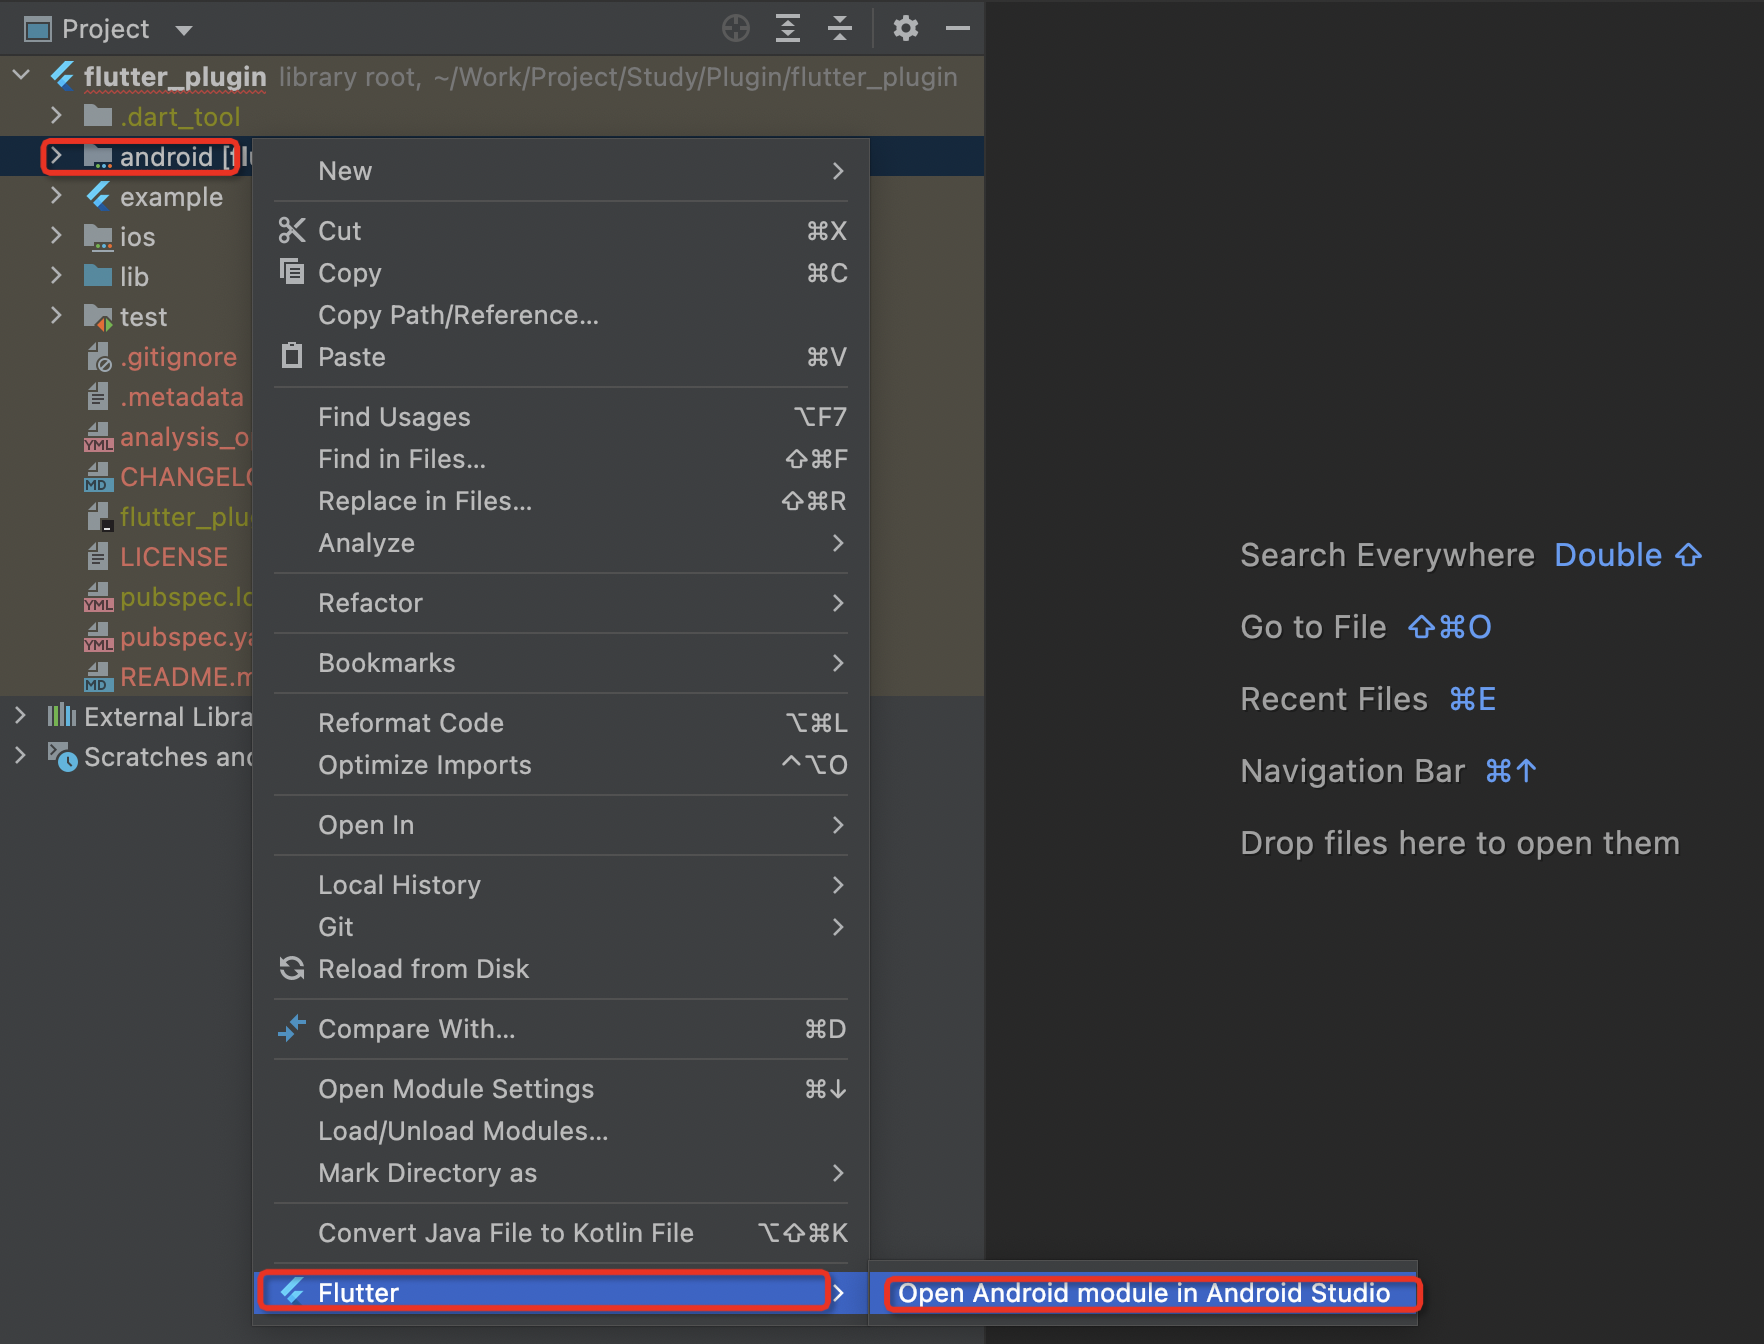The width and height of the screenshot is (1764, 1344).
Task: Open the Project panel gear settings
Action: pos(906,28)
